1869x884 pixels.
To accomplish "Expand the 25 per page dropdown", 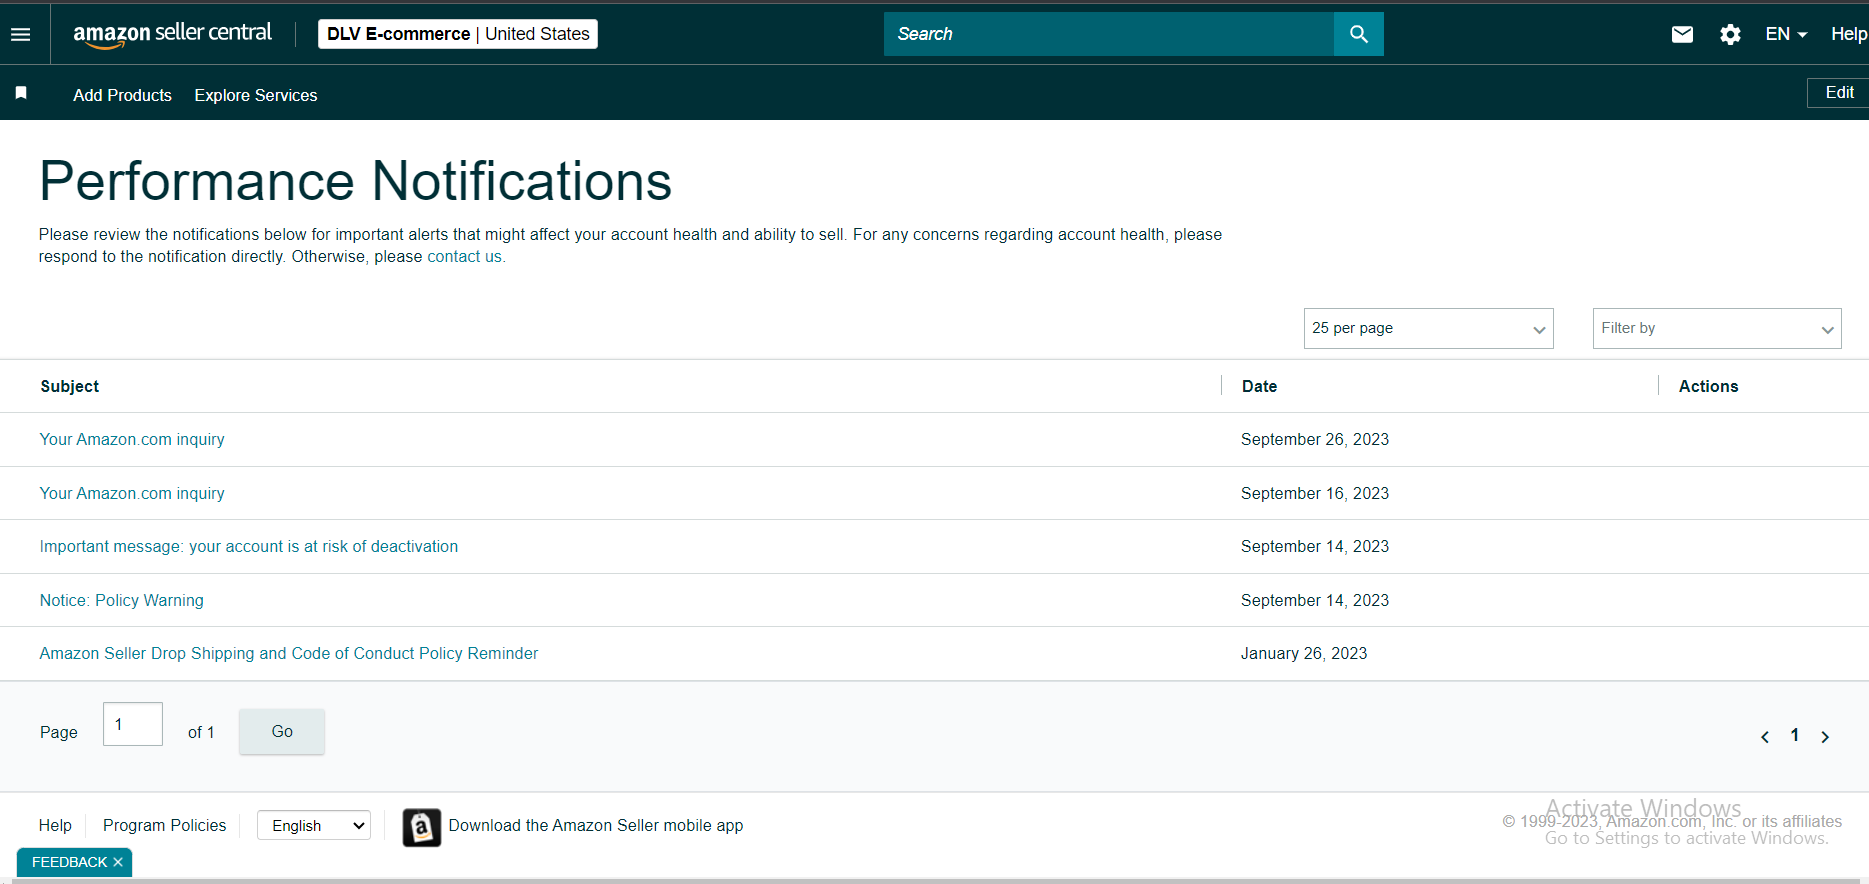I will [x=1428, y=328].
